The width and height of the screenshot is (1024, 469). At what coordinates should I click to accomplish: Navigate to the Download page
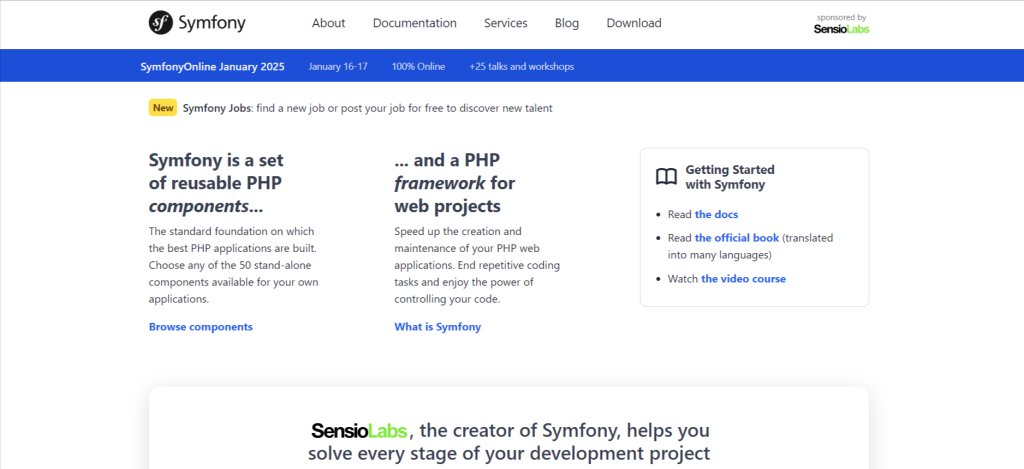(633, 23)
